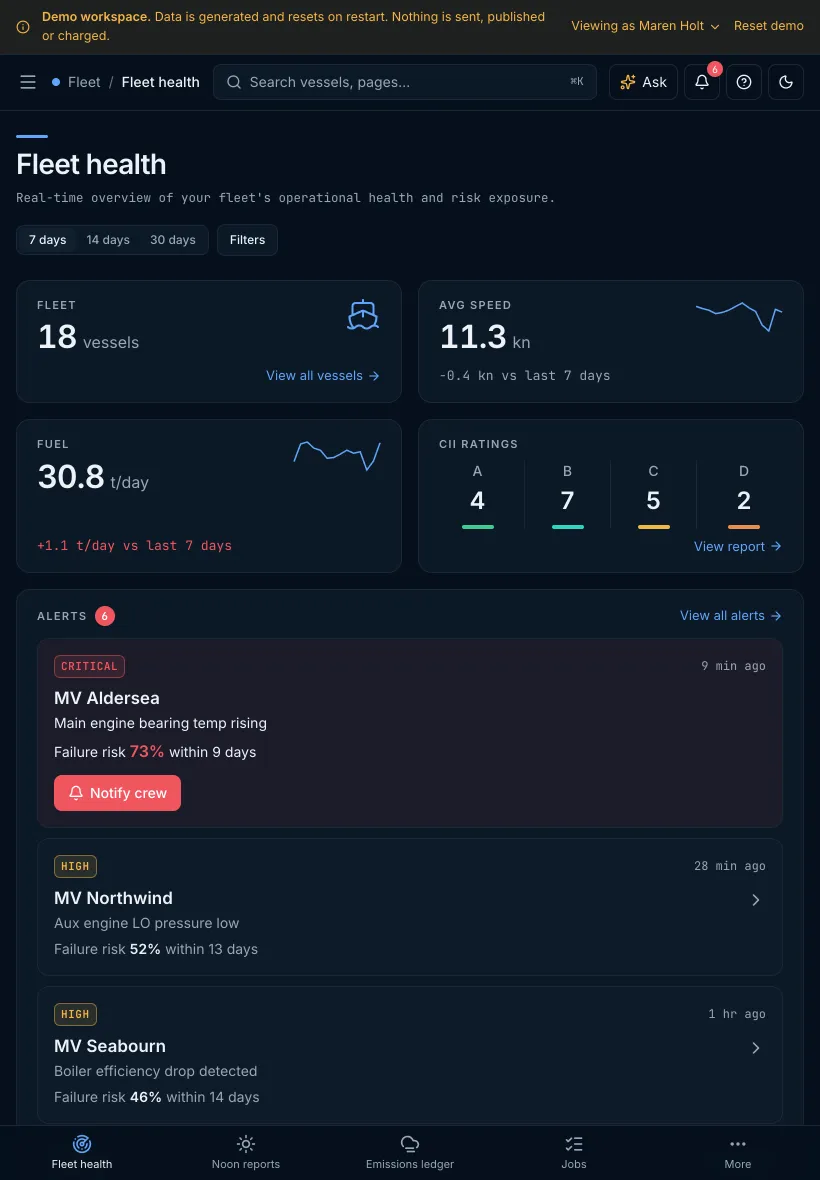
Task: Click '+1.1 t/day vs last 7 days'
Action: pyautogui.click(x=135, y=546)
